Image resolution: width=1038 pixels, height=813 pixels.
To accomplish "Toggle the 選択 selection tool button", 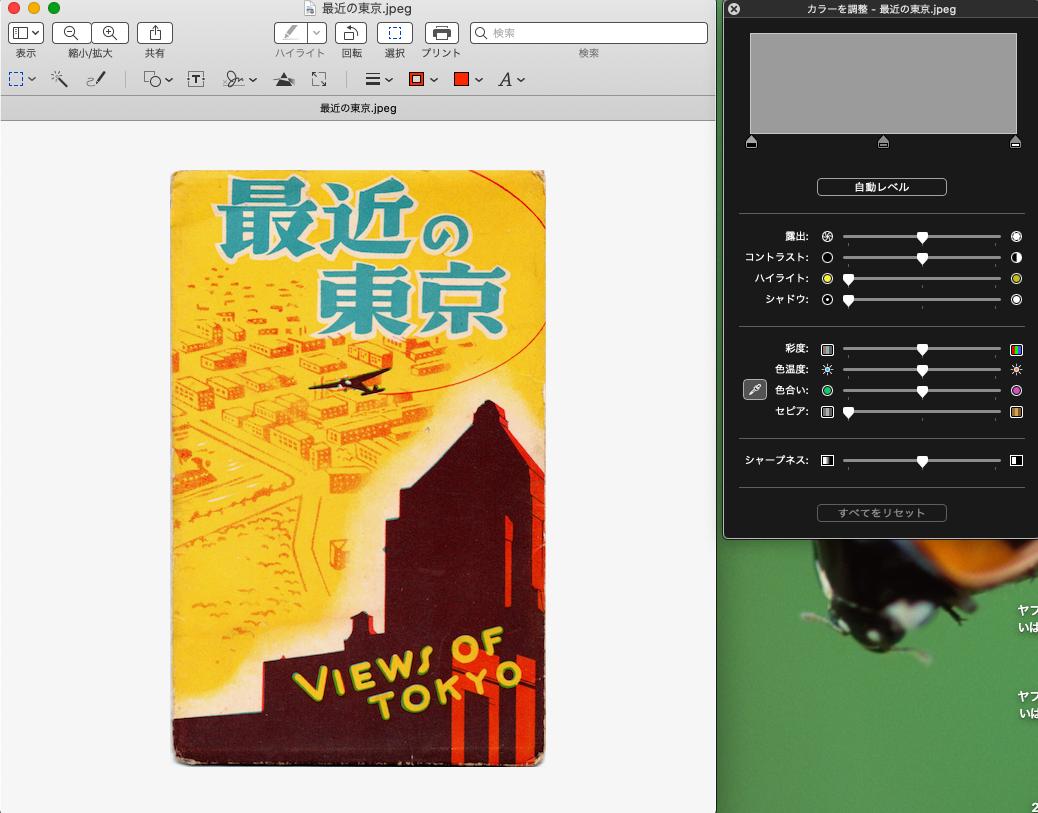I will pos(395,33).
